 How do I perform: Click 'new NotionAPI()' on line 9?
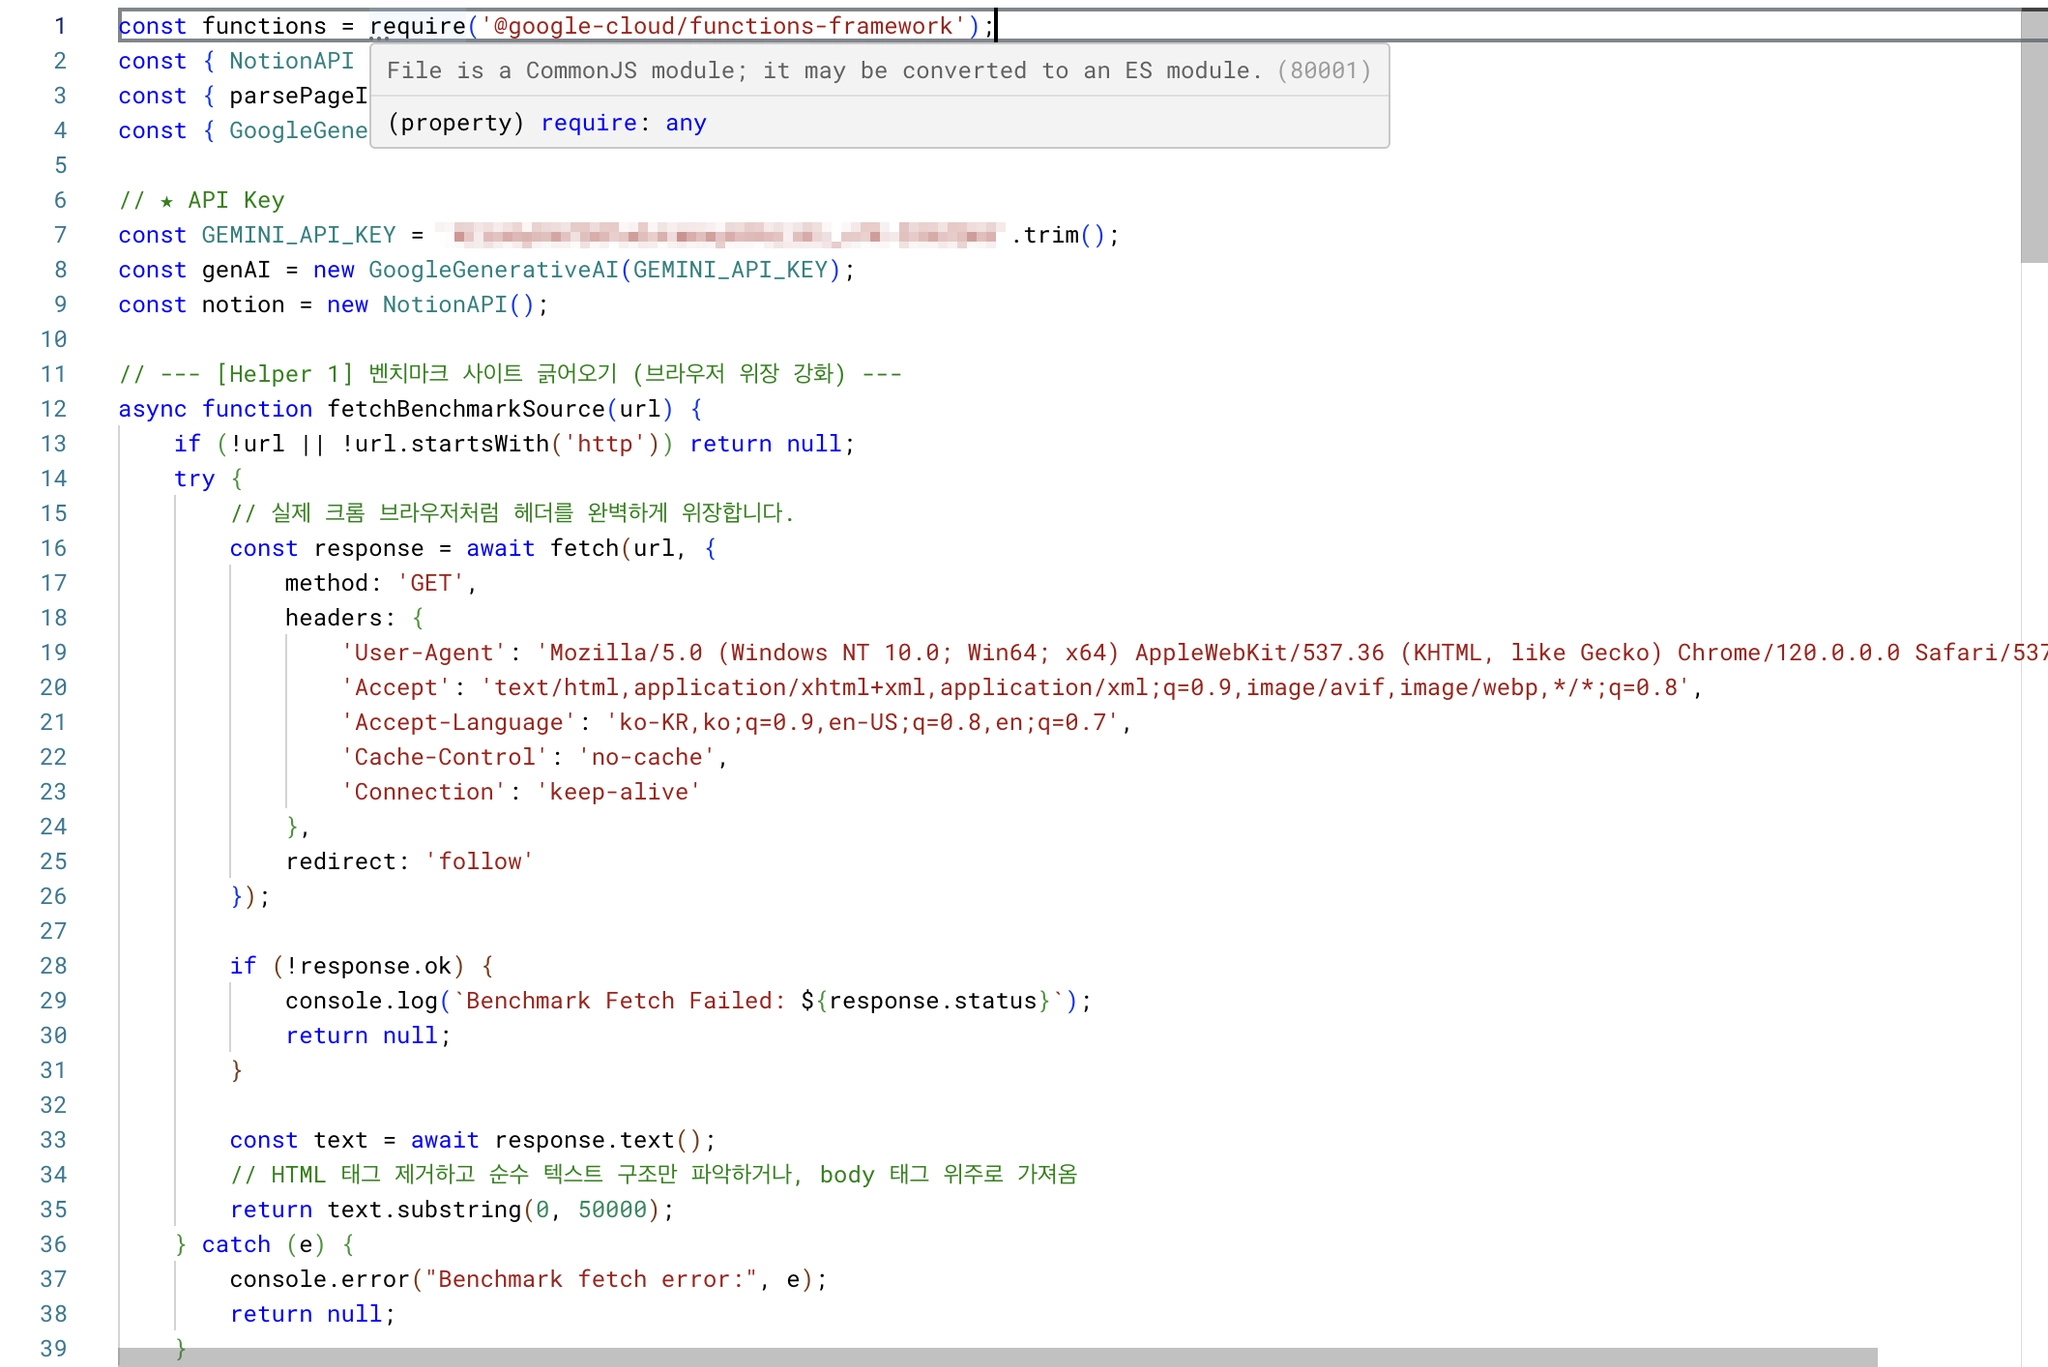(430, 305)
